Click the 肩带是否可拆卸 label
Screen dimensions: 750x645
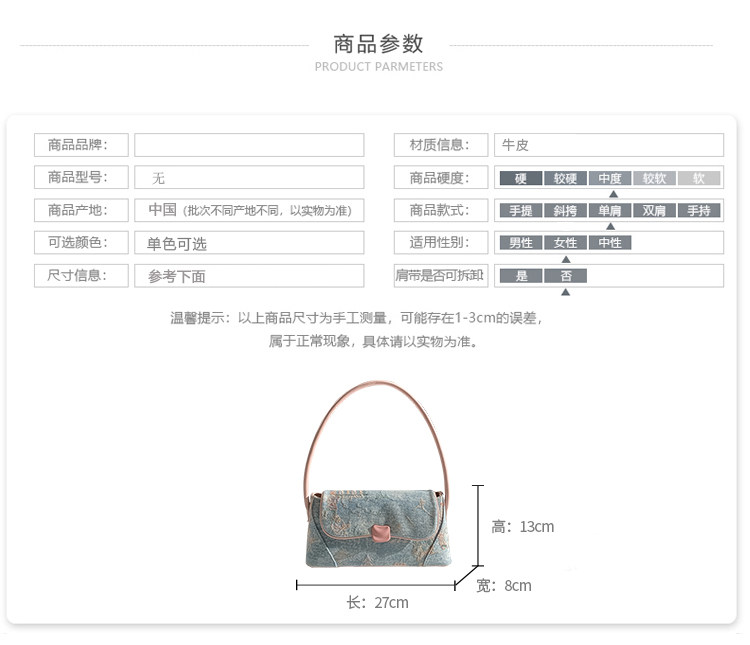click(x=440, y=275)
